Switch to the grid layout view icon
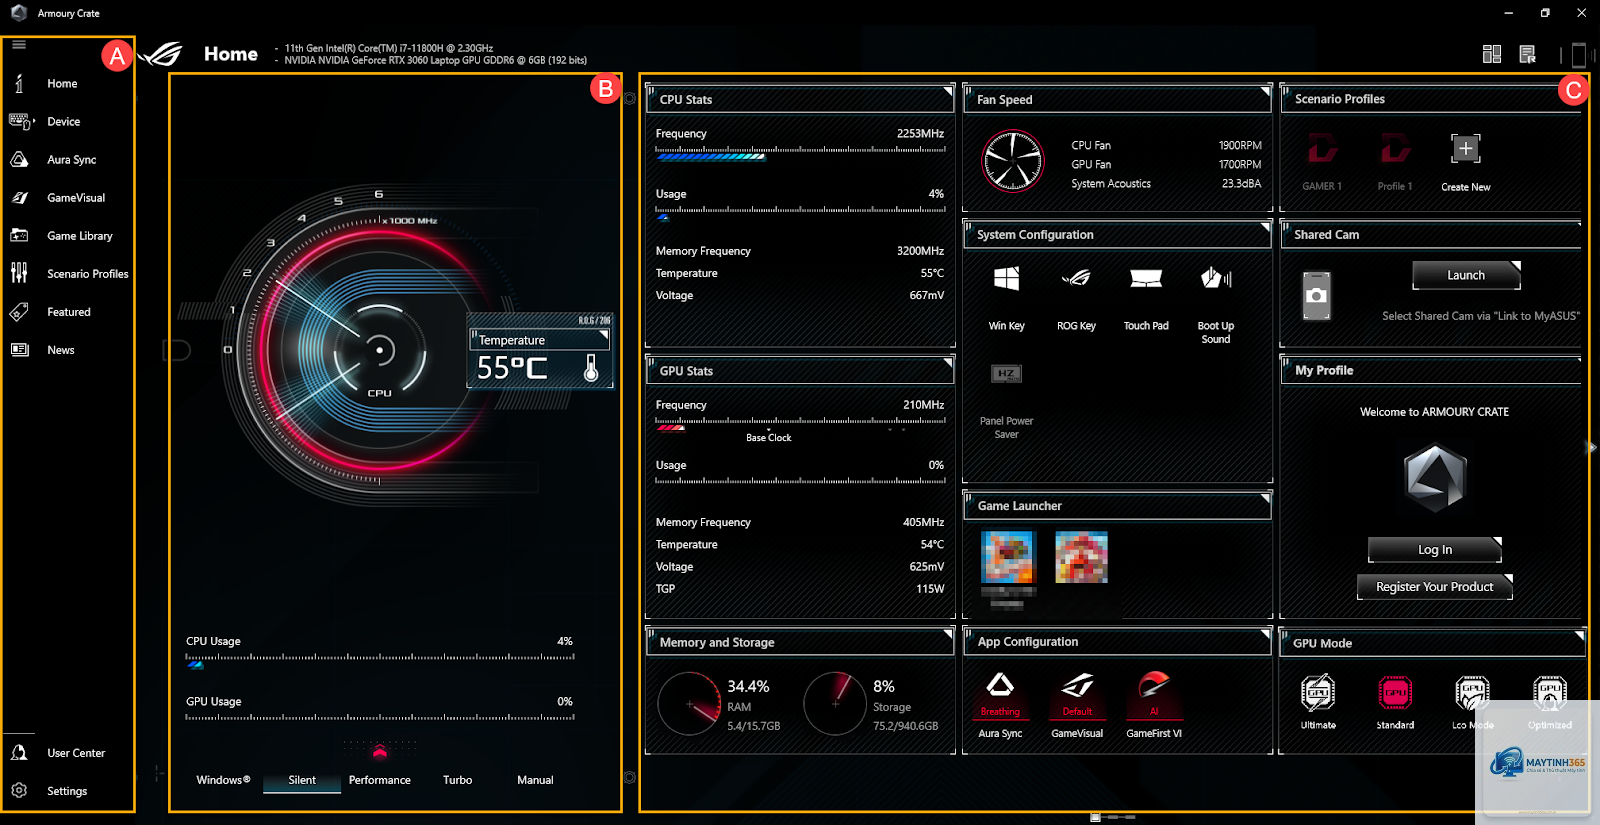1600x825 pixels. [1492, 54]
